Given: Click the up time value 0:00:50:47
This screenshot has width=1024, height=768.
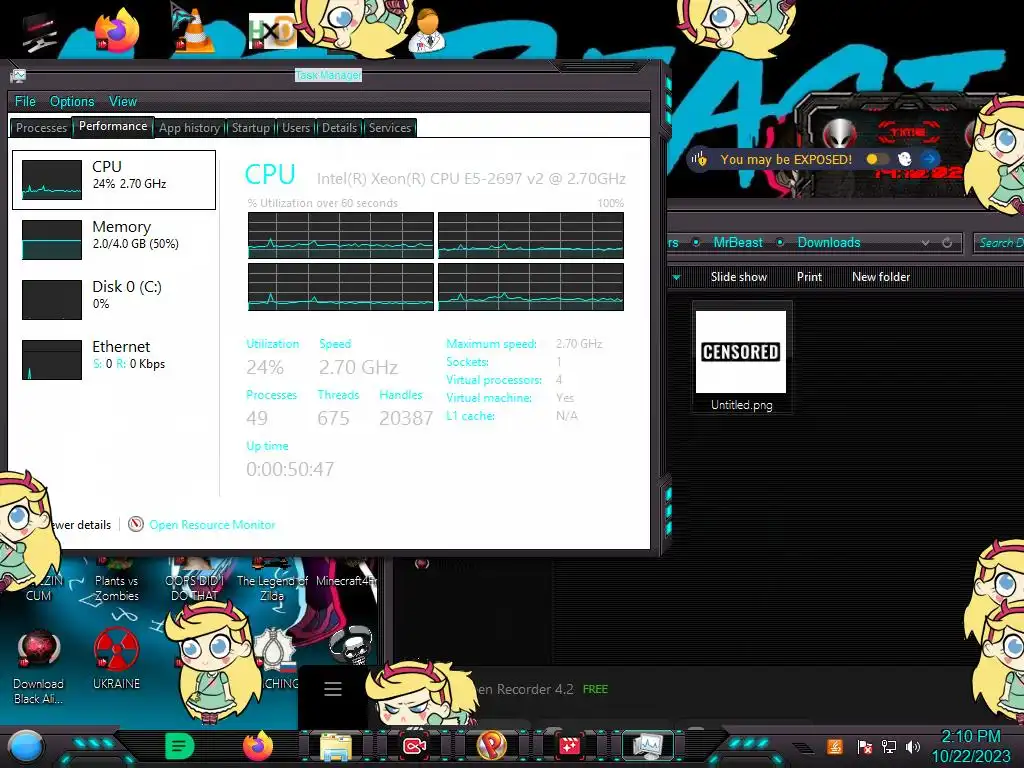Looking at the screenshot, I should click(290, 469).
